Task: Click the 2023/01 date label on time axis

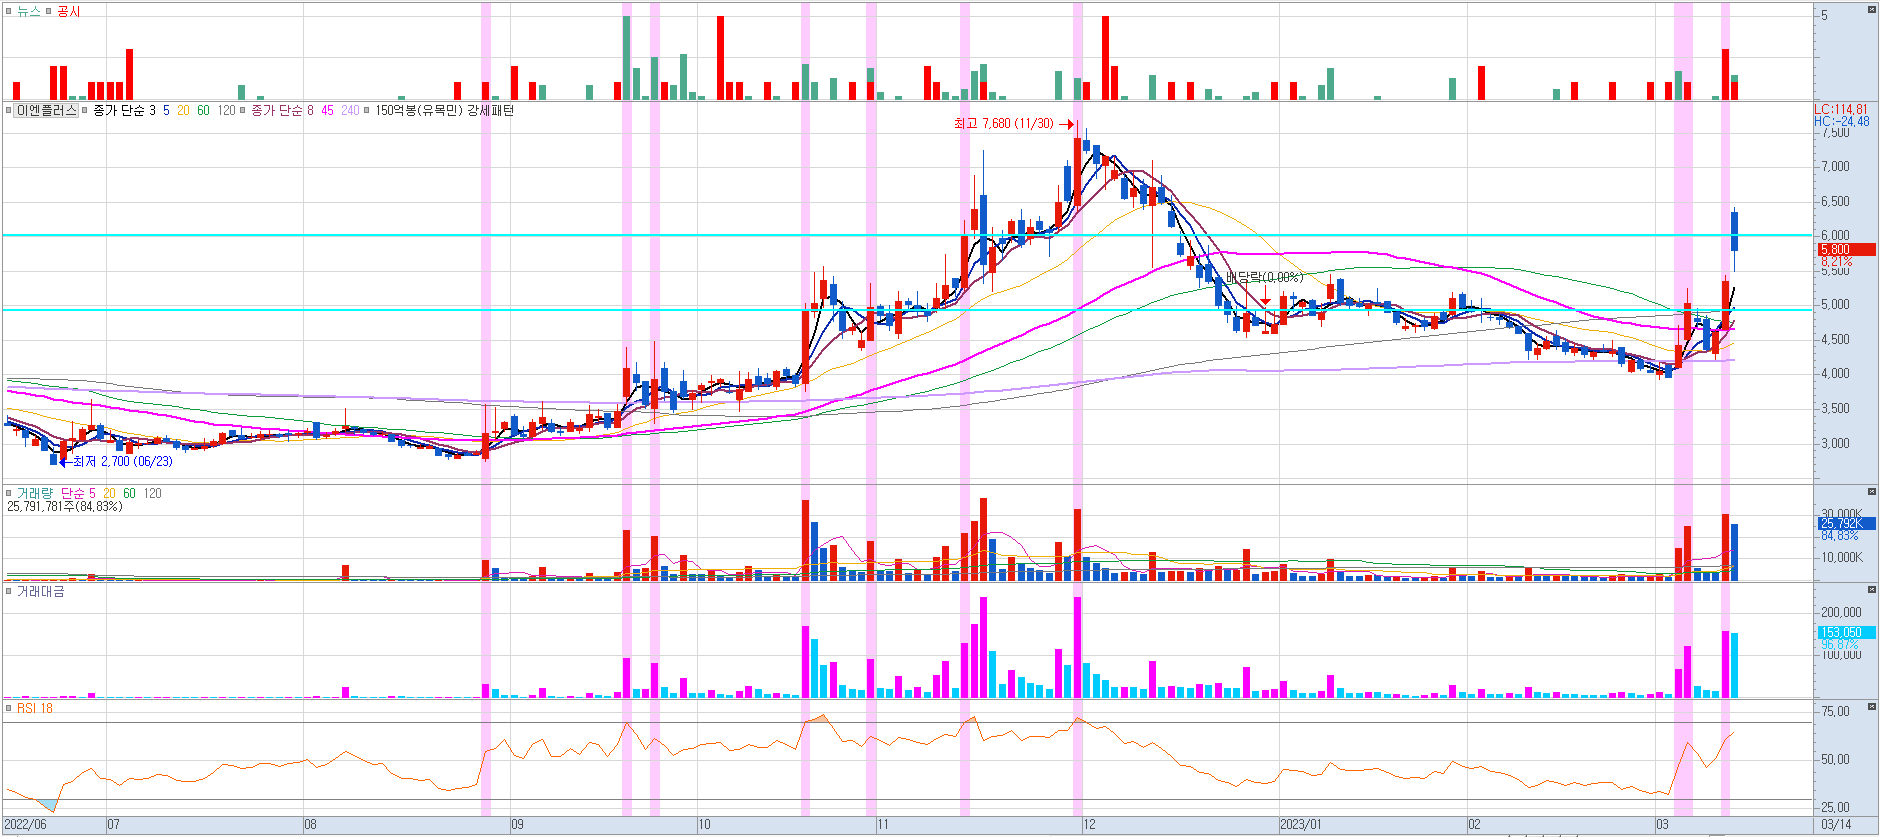Action: click(1301, 825)
